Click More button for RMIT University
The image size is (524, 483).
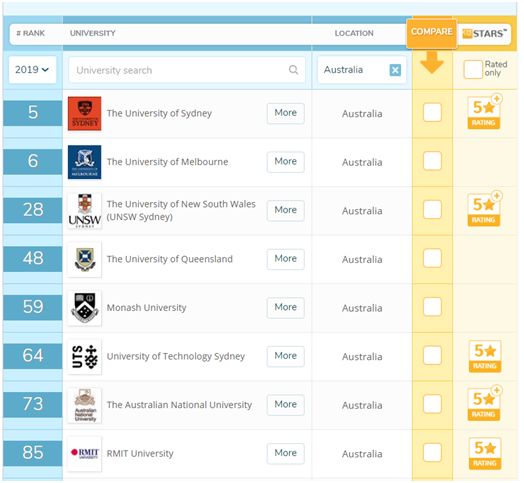coord(285,453)
